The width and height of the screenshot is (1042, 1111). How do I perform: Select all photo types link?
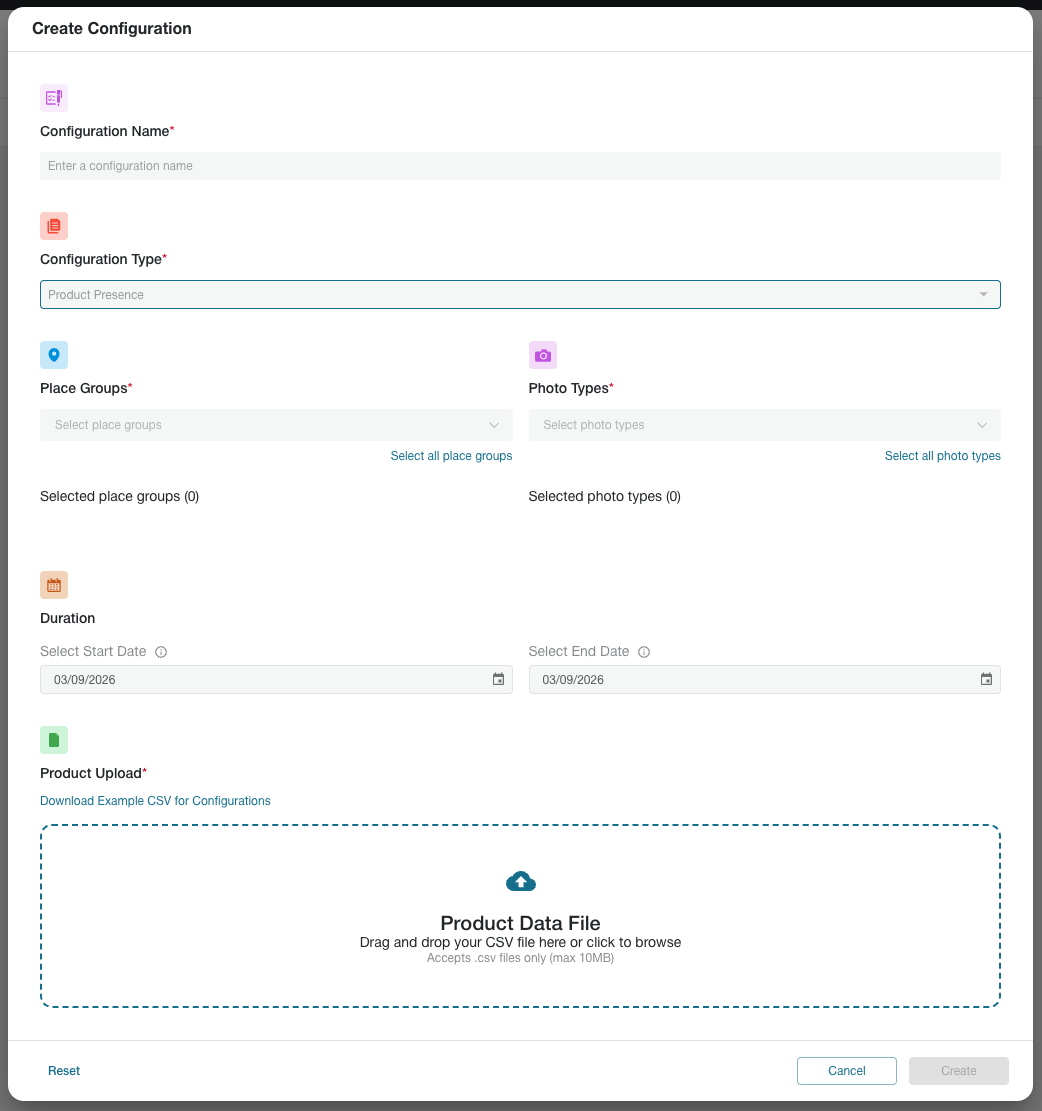(x=942, y=456)
